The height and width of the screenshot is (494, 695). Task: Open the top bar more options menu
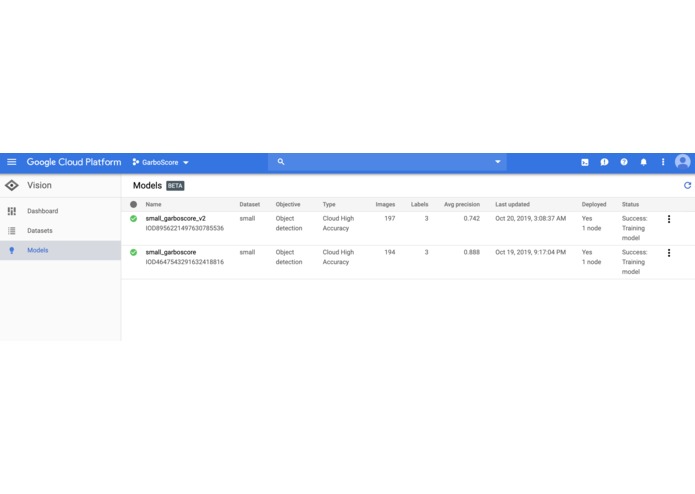point(663,162)
